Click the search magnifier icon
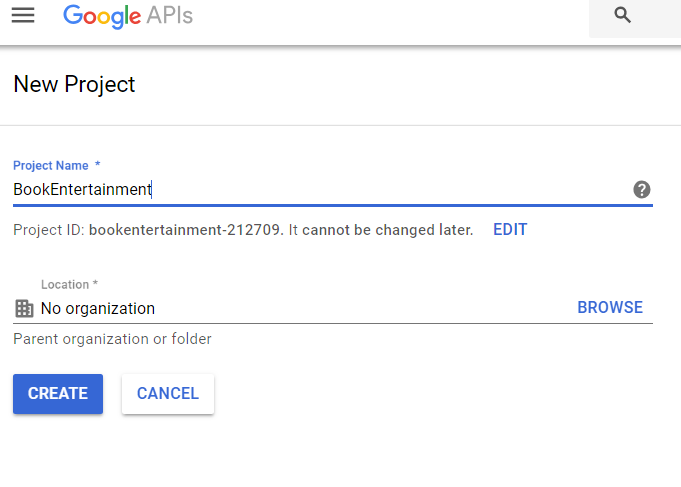The image size is (681, 487). pyautogui.click(x=622, y=15)
